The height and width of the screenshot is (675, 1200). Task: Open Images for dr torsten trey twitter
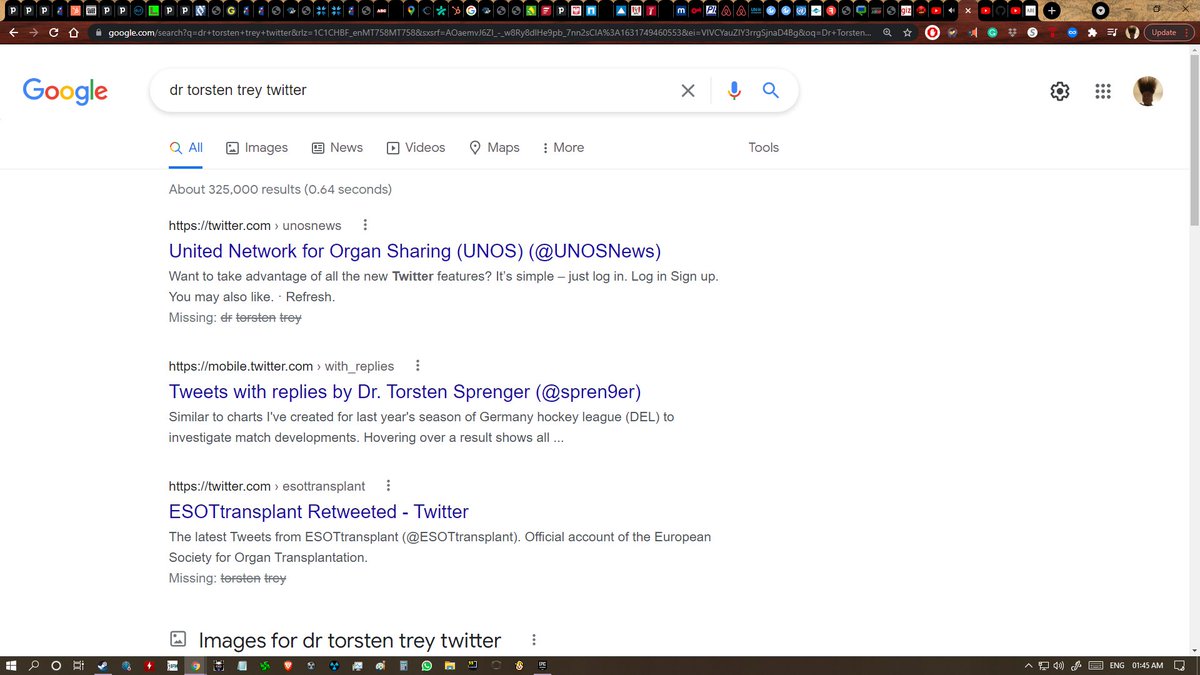(350, 640)
